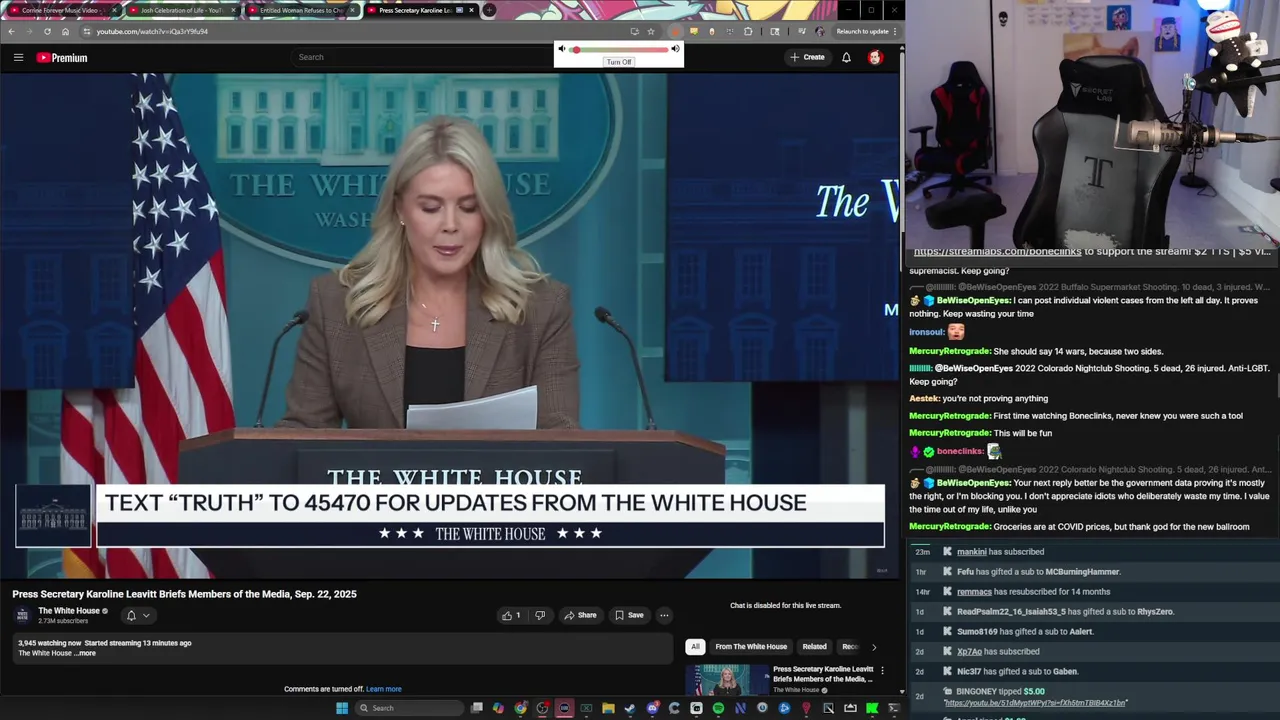
Task: Select the All filter chip
Action: [x=695, y=646]
